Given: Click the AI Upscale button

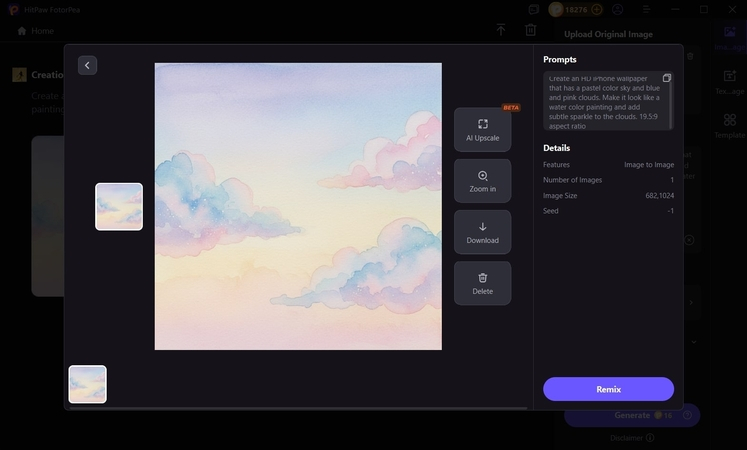Looking at the screenshot, I should 482,130.
